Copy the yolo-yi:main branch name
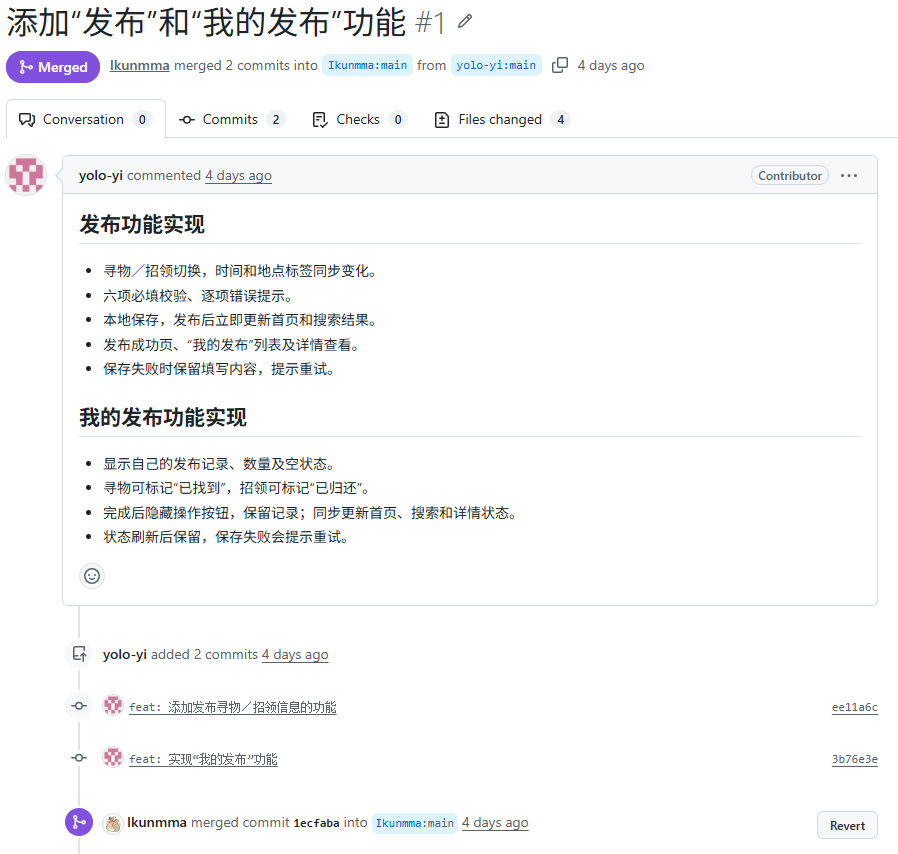 click(560, 65)
